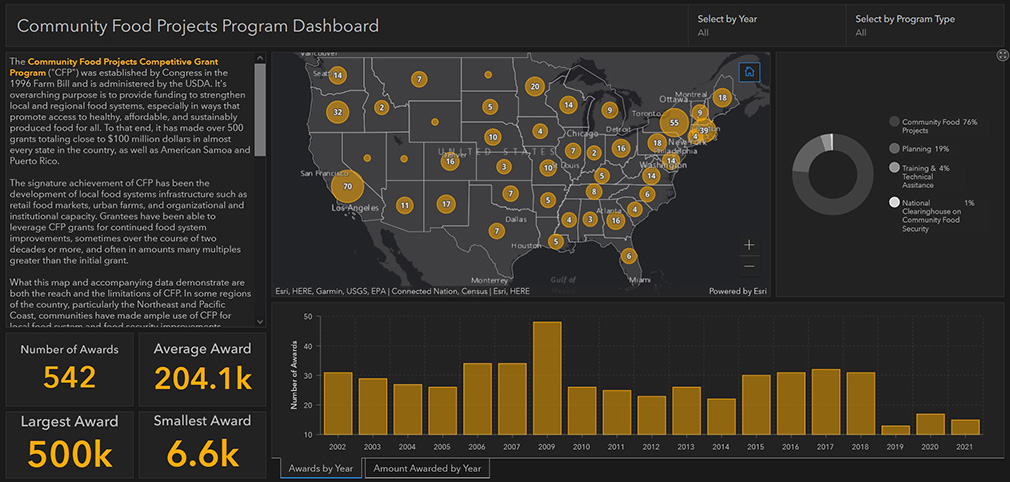Click the 2002 bar in the chart
This screenshot has width=1010, height=482.
338,403
